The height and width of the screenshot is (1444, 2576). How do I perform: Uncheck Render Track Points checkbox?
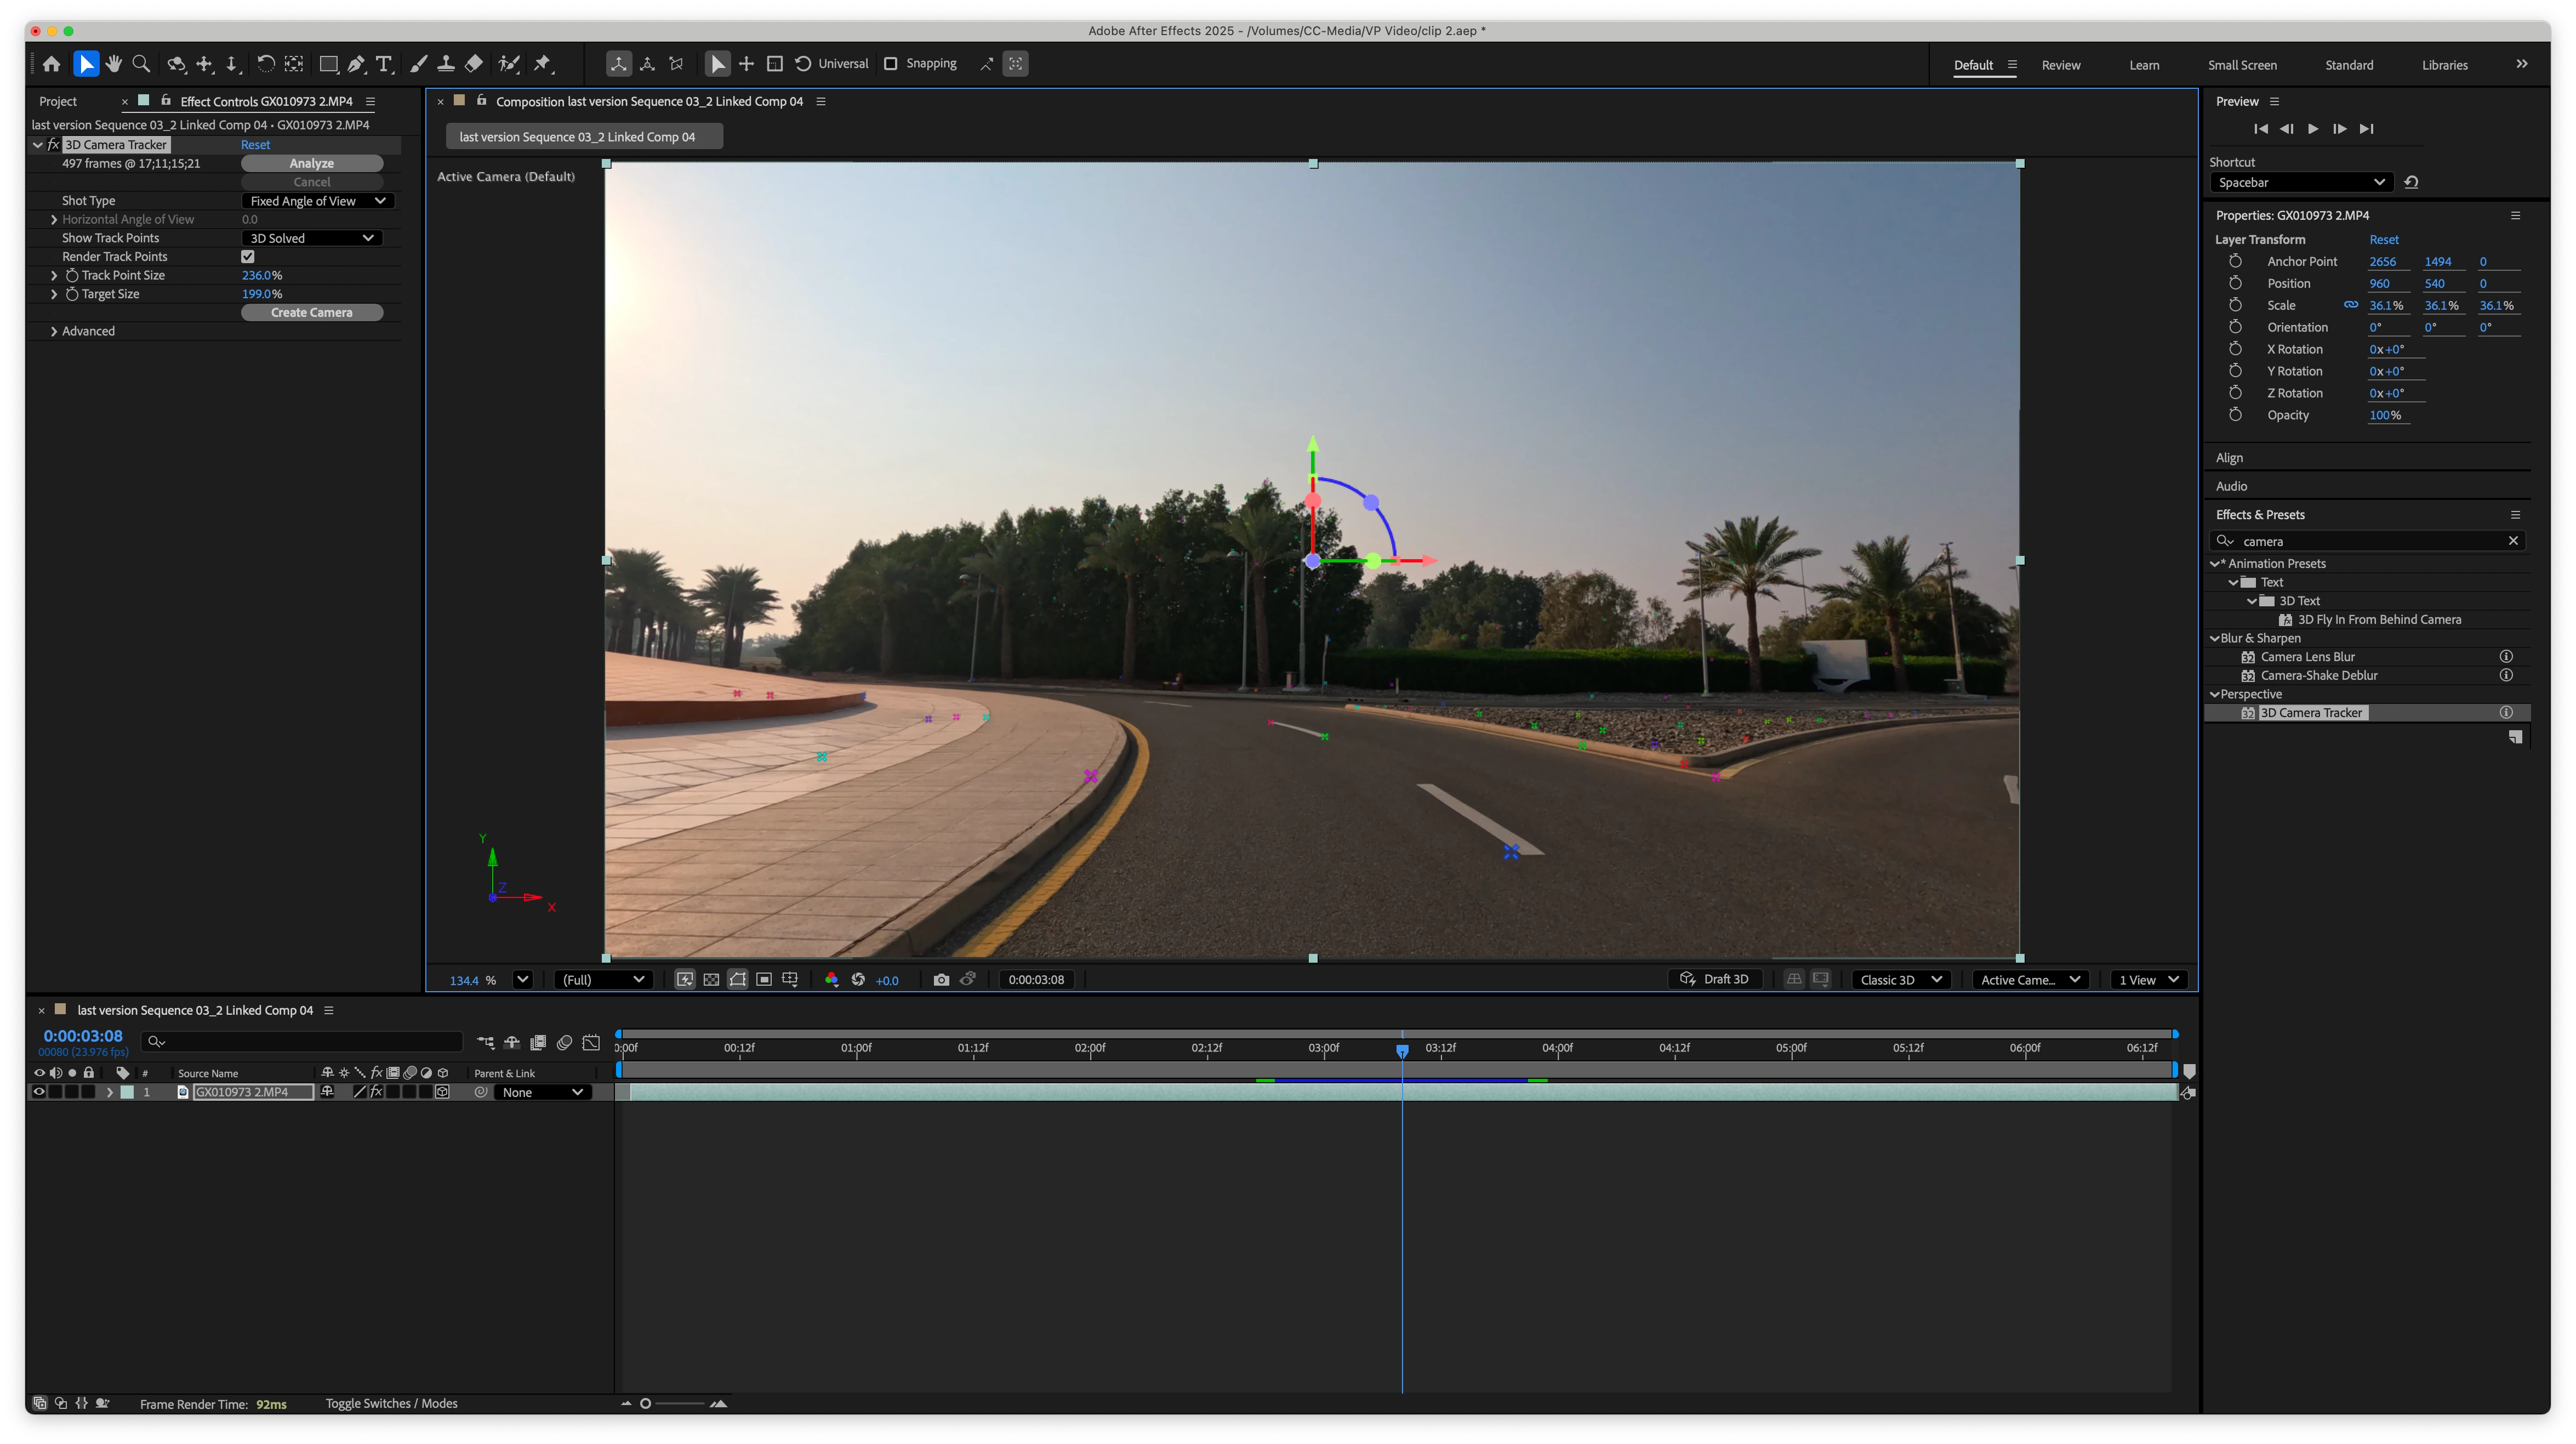(x=248, y=257)
